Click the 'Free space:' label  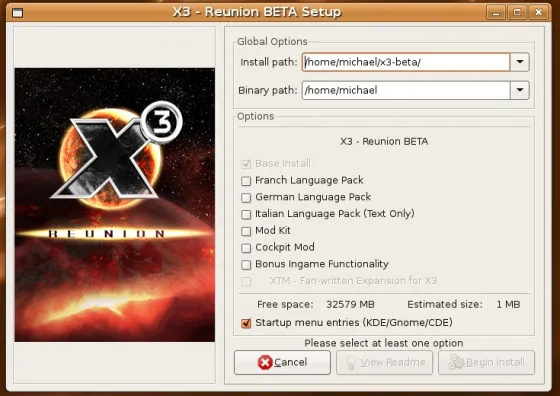(x=285, y=305)
